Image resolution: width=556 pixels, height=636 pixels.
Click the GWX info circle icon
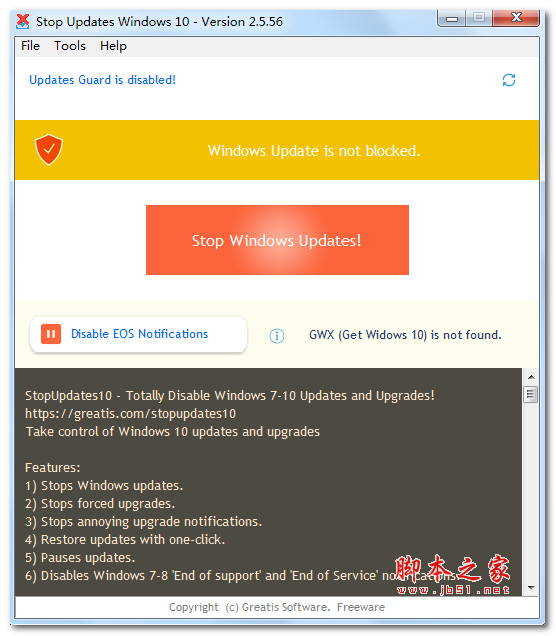(x=277, y=335)
